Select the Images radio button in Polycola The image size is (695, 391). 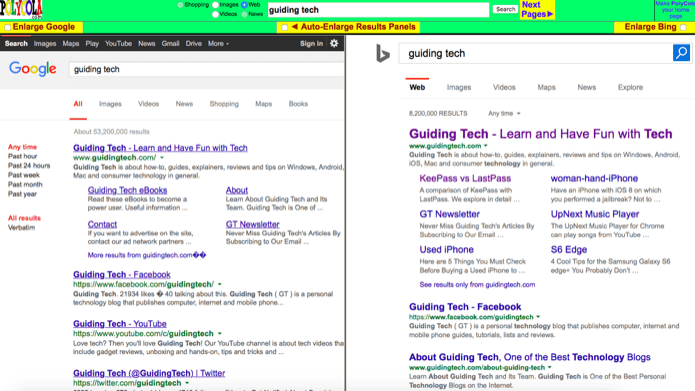215,5
